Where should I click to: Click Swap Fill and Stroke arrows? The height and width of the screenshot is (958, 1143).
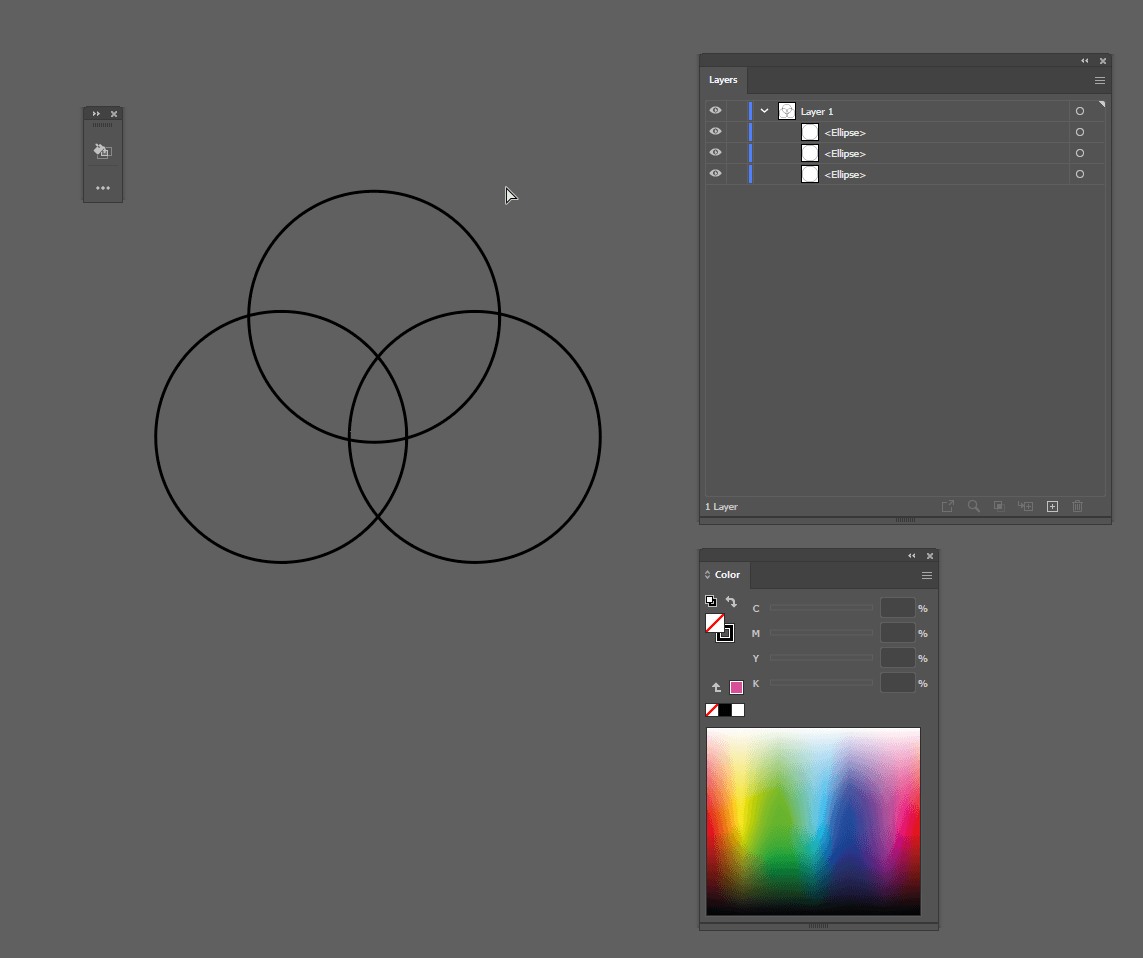click(731, 601)
